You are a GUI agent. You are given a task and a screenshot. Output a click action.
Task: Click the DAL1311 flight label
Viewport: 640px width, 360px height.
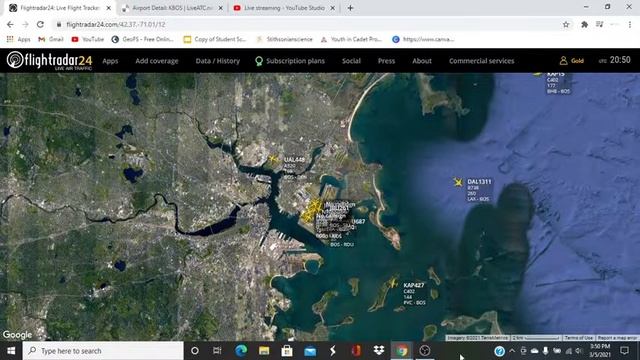479,190
